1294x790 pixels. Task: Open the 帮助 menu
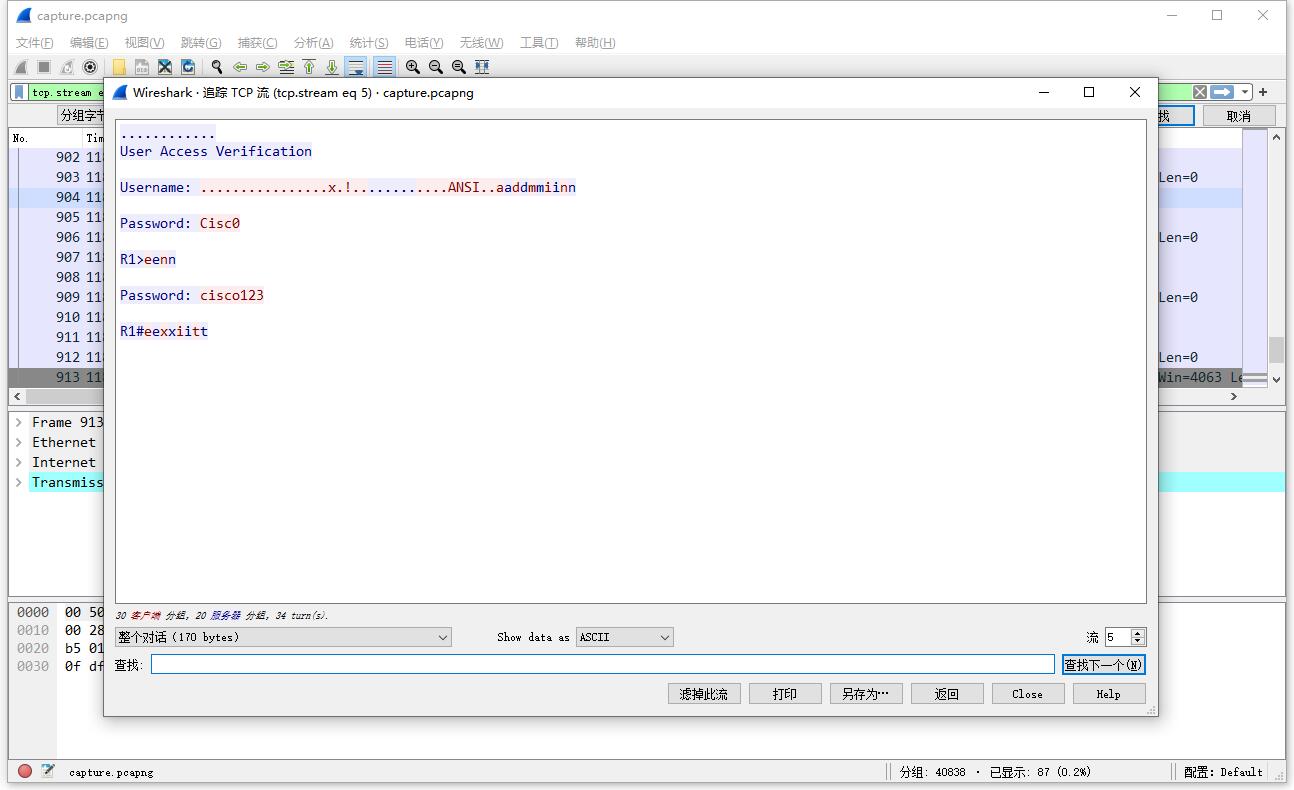(595, 42)
